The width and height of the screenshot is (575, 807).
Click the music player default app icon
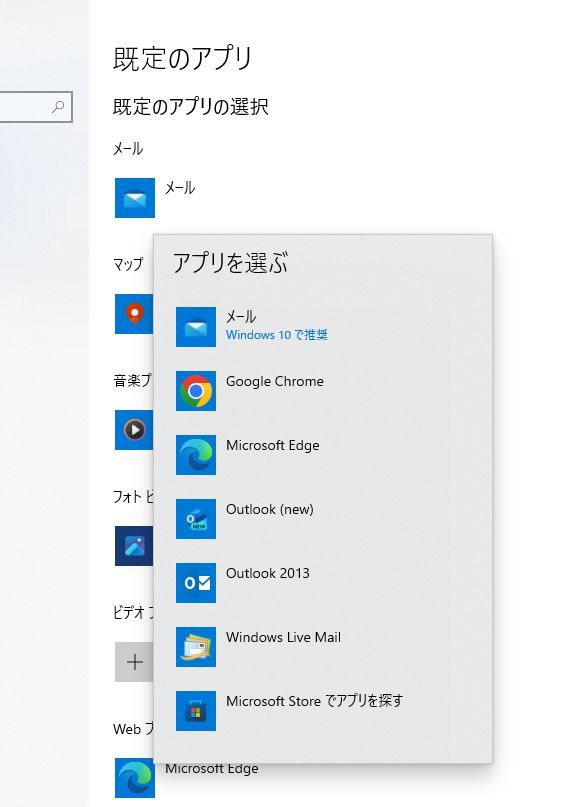pos(134,430)
